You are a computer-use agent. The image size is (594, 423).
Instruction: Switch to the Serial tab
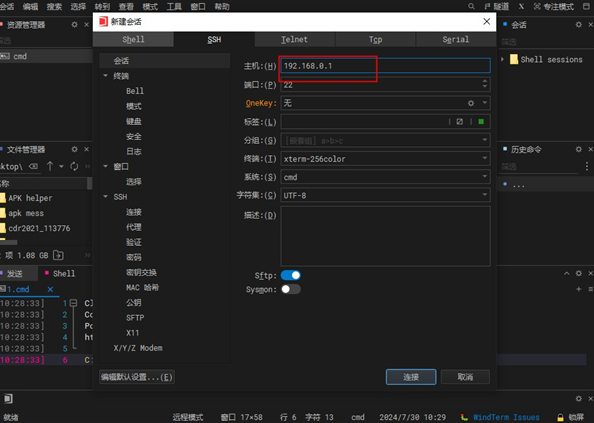click(456, 39)
